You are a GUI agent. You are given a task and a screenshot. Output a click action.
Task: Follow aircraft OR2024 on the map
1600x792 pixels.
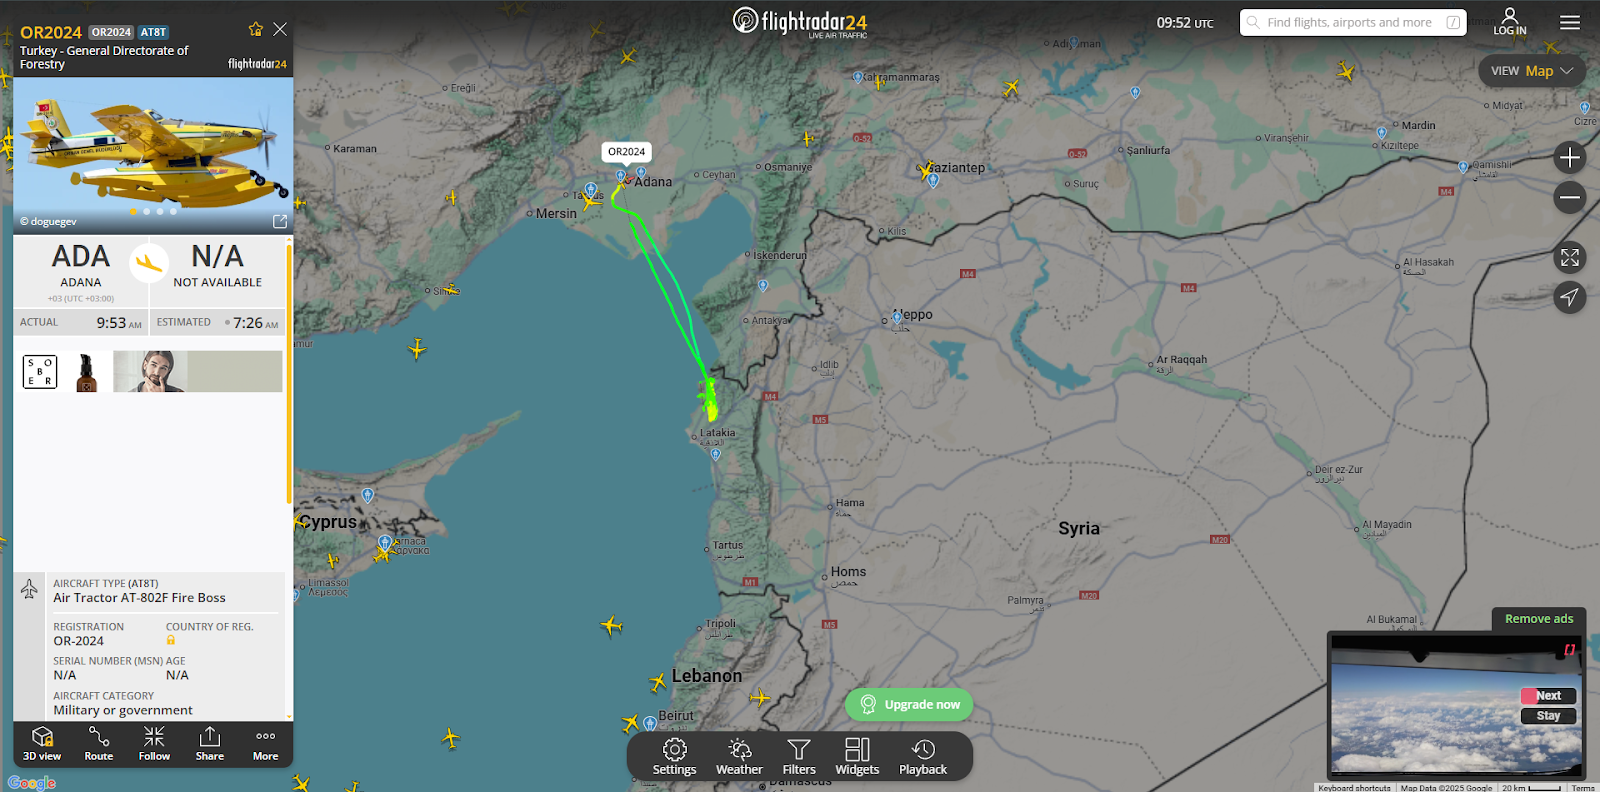click(x=154, y=744)
